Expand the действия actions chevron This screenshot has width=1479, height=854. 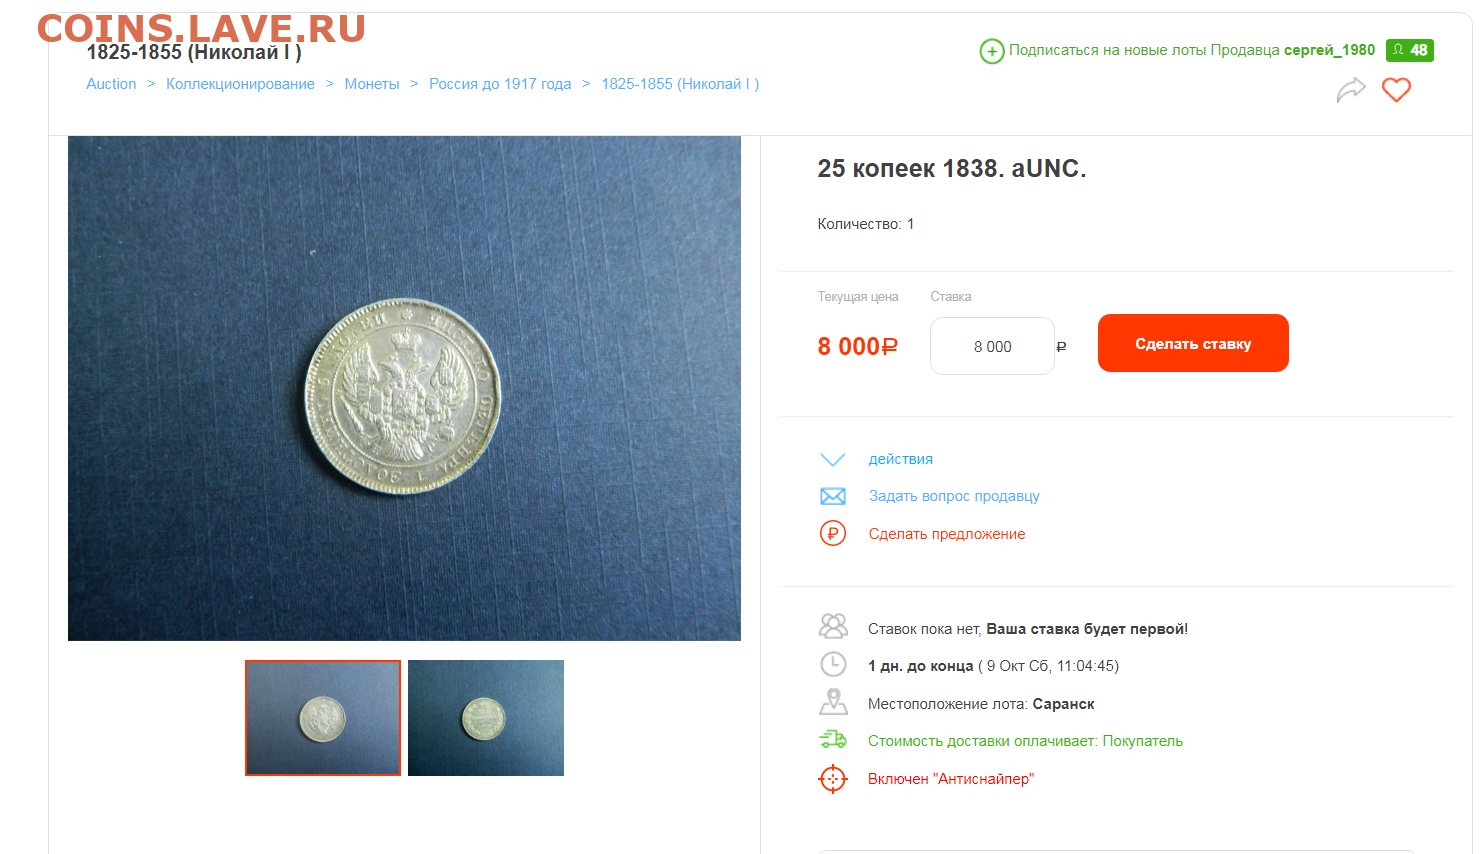pyautogui.click(x=833, y=459)
